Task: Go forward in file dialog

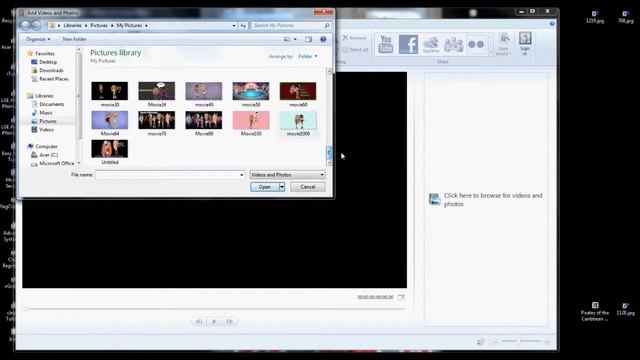Action: click(36, 25)
